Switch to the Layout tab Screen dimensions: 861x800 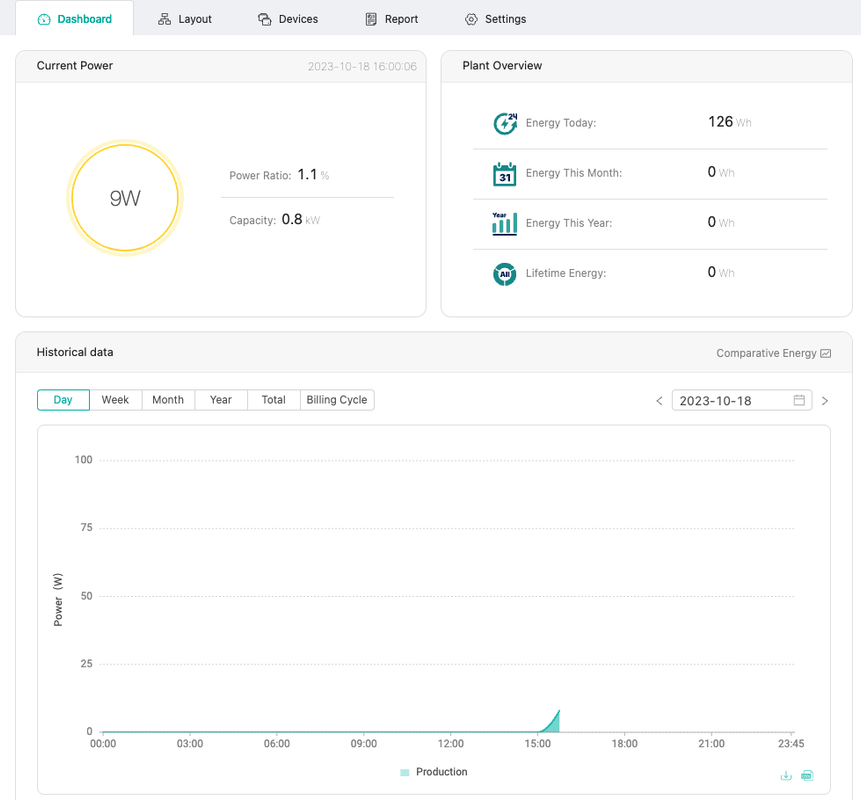click(184, 19)
